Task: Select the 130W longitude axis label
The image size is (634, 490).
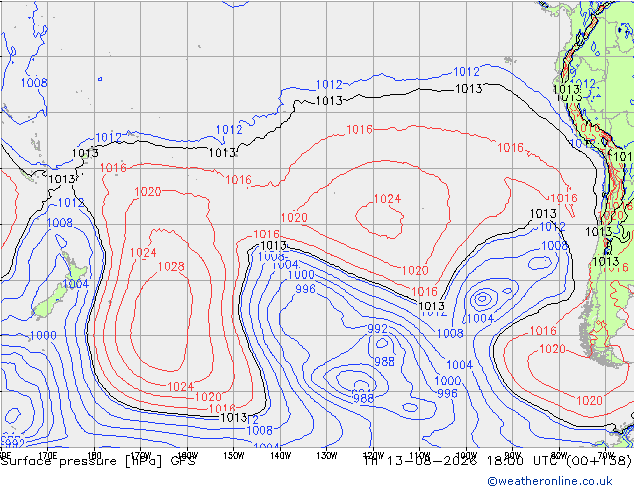Action: [327, 456]
